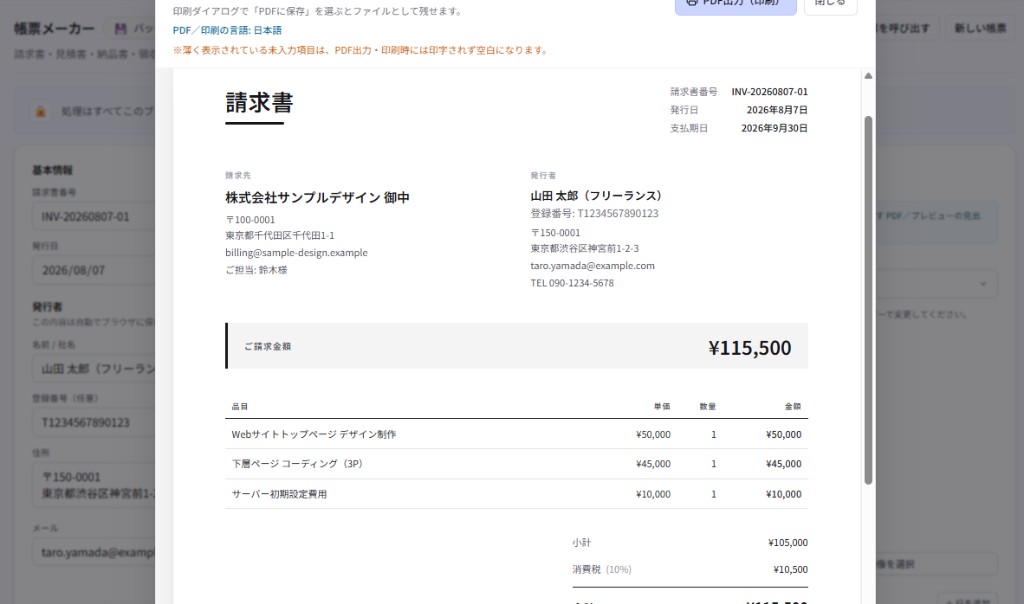Click the 帳票メーカー app title
This screenshot has height=604, width=1024.
(x=54, y=29)
